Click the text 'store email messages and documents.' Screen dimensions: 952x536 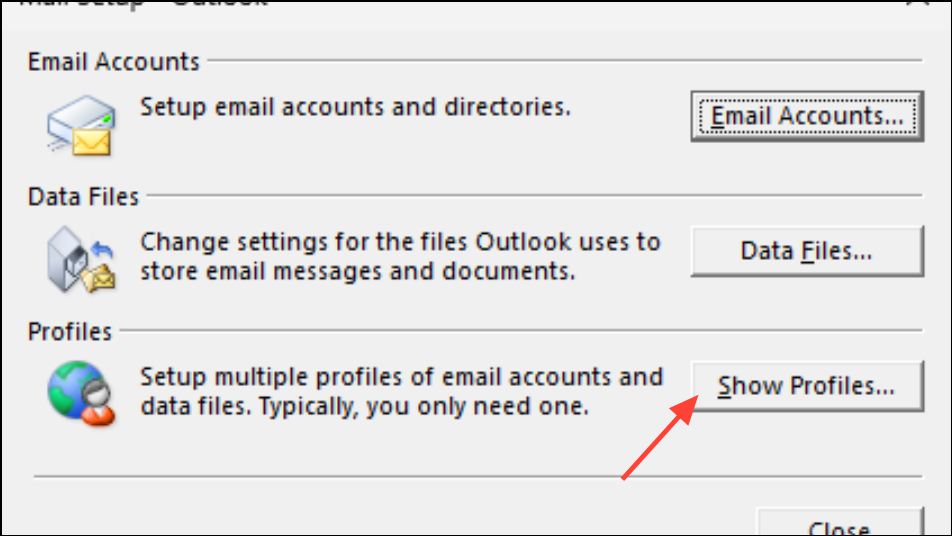(358, 271)
